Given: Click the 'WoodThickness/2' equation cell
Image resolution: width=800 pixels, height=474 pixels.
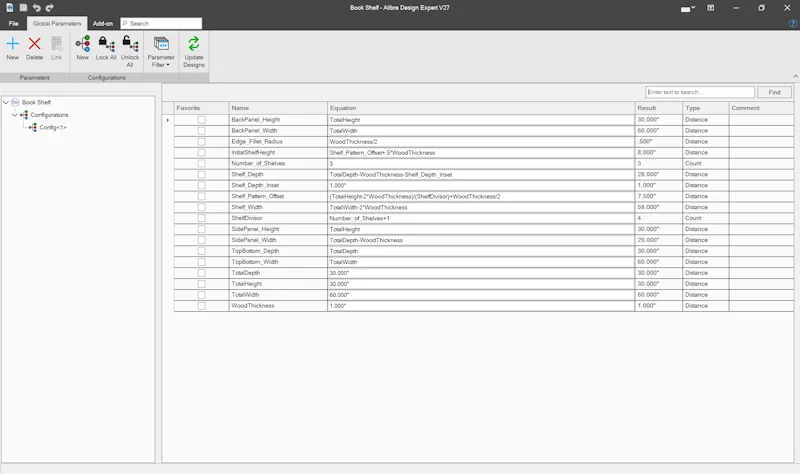Looking at the screenshot, I should pyautogui.click(x=481, y=142).
